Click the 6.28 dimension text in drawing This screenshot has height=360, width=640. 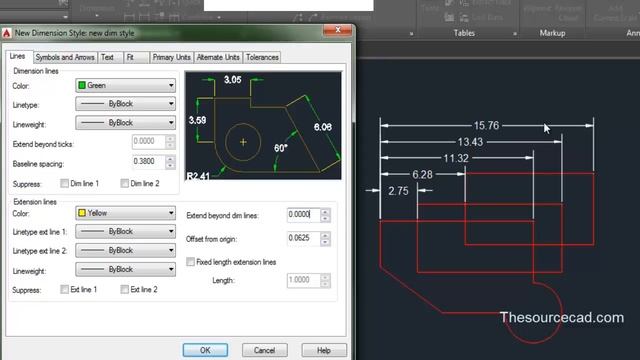pyautogui.click(x=422, y=175)
